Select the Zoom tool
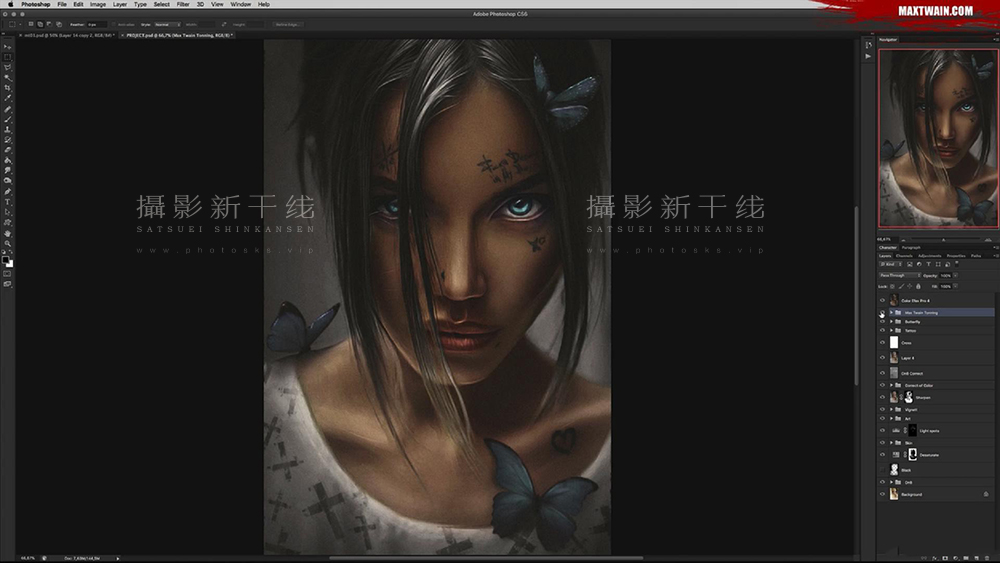 8,244
